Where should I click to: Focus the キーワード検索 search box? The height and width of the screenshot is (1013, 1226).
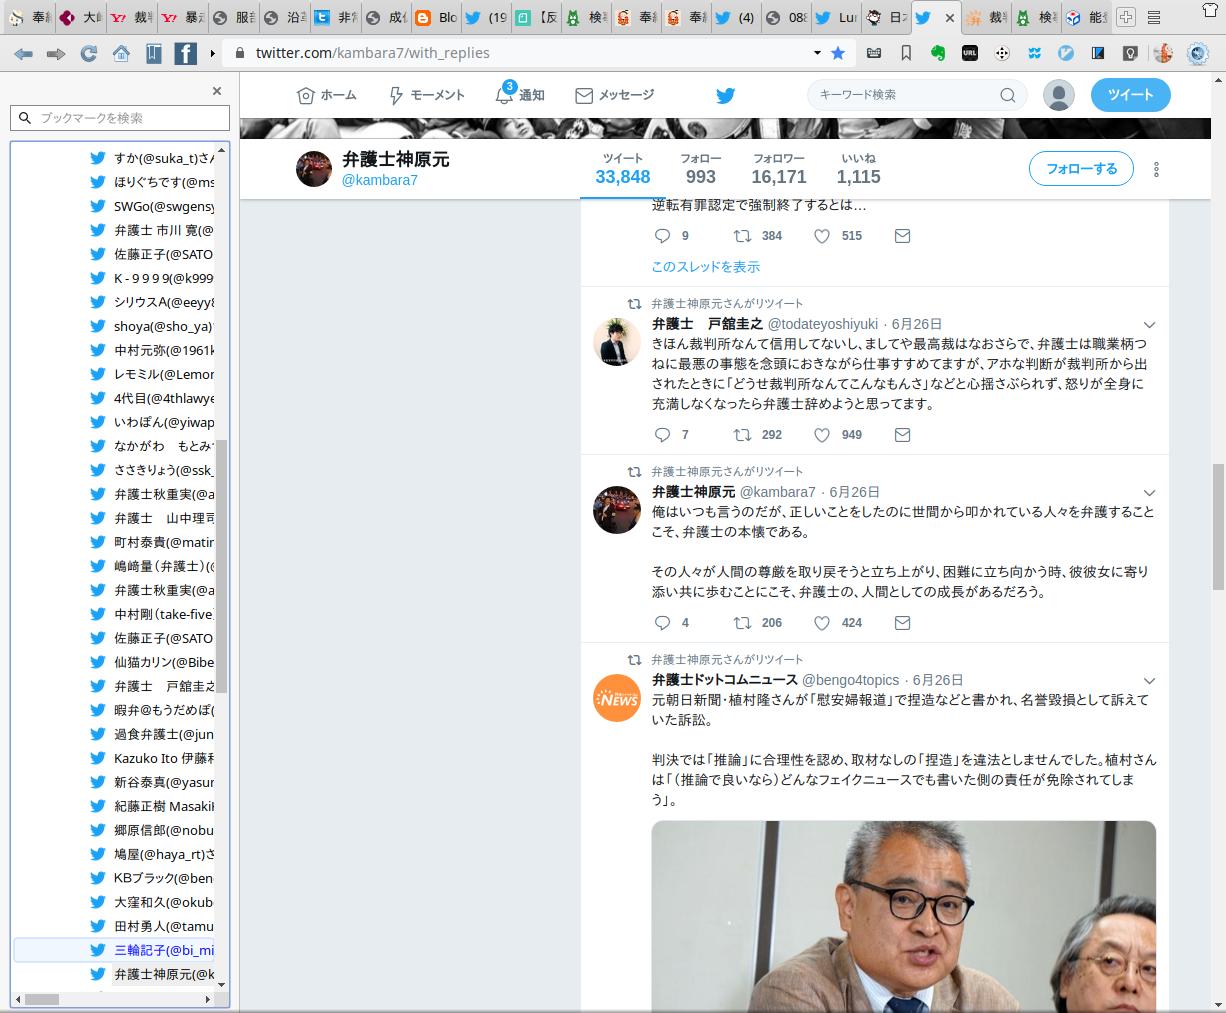(917, 95)
